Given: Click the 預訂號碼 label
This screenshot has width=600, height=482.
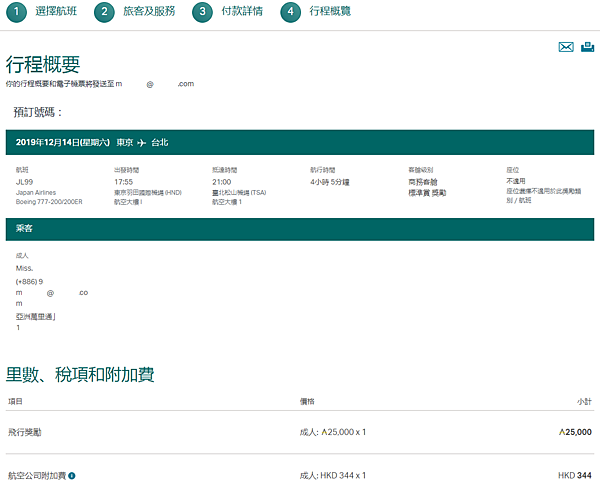Looking at the screenshot, I should (38, 112).
